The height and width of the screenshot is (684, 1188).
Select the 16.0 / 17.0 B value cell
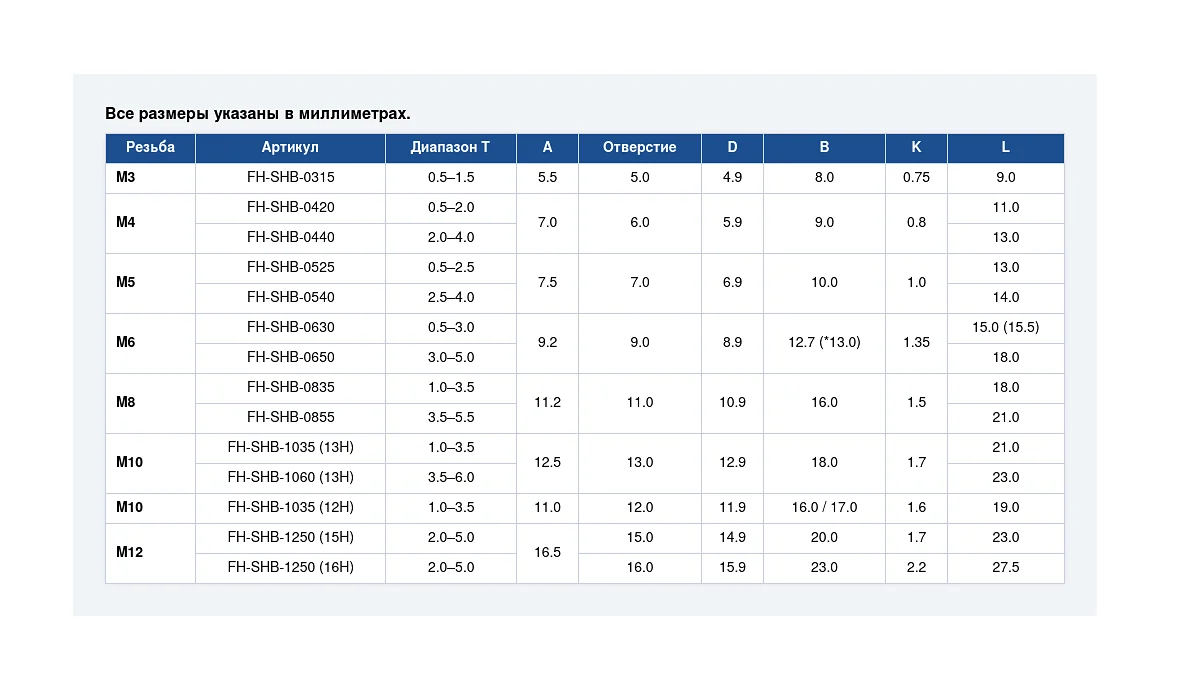824,508
